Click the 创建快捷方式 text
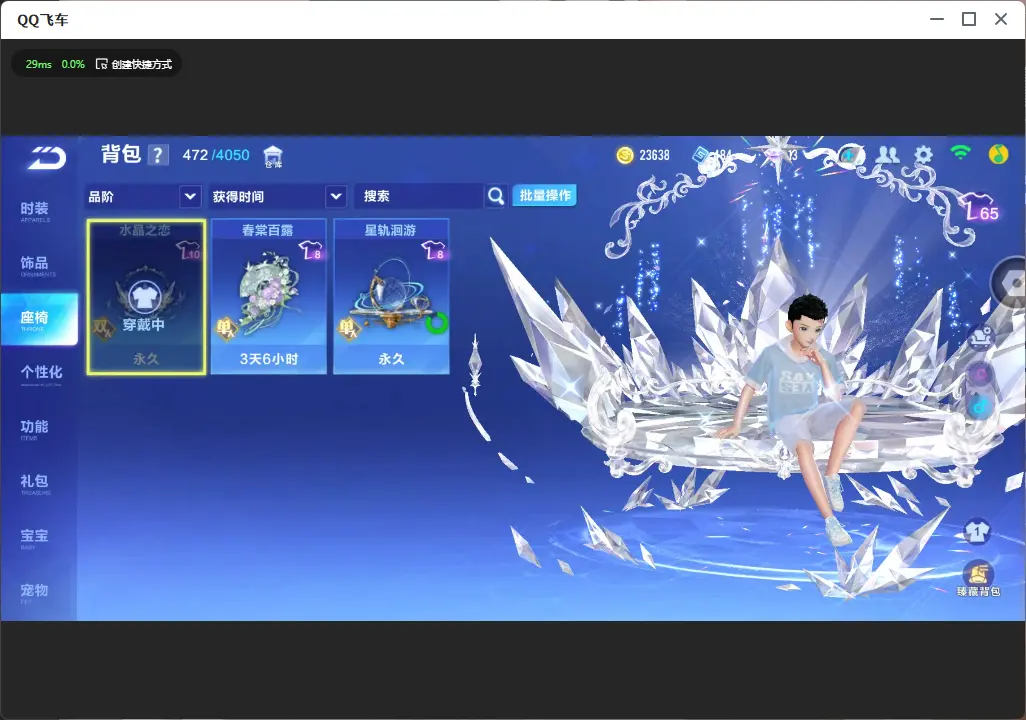Viewport: 1026px width, 720px height. click(141, 64)
